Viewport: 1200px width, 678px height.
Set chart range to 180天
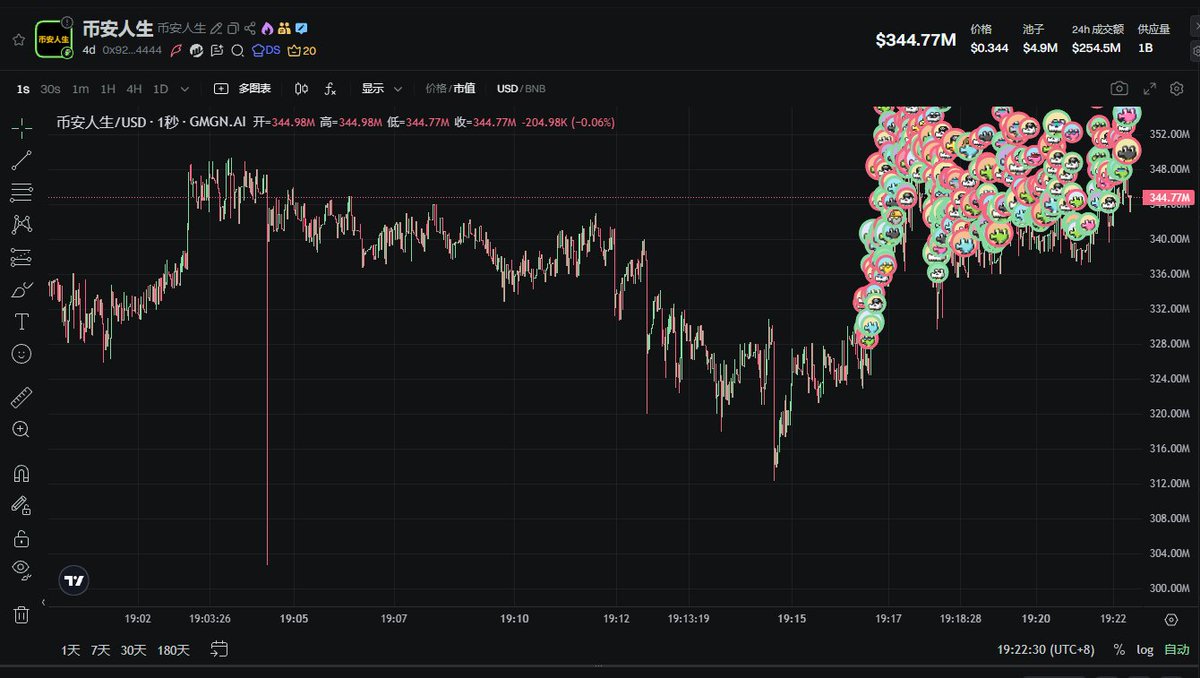(x=173, y=650)
